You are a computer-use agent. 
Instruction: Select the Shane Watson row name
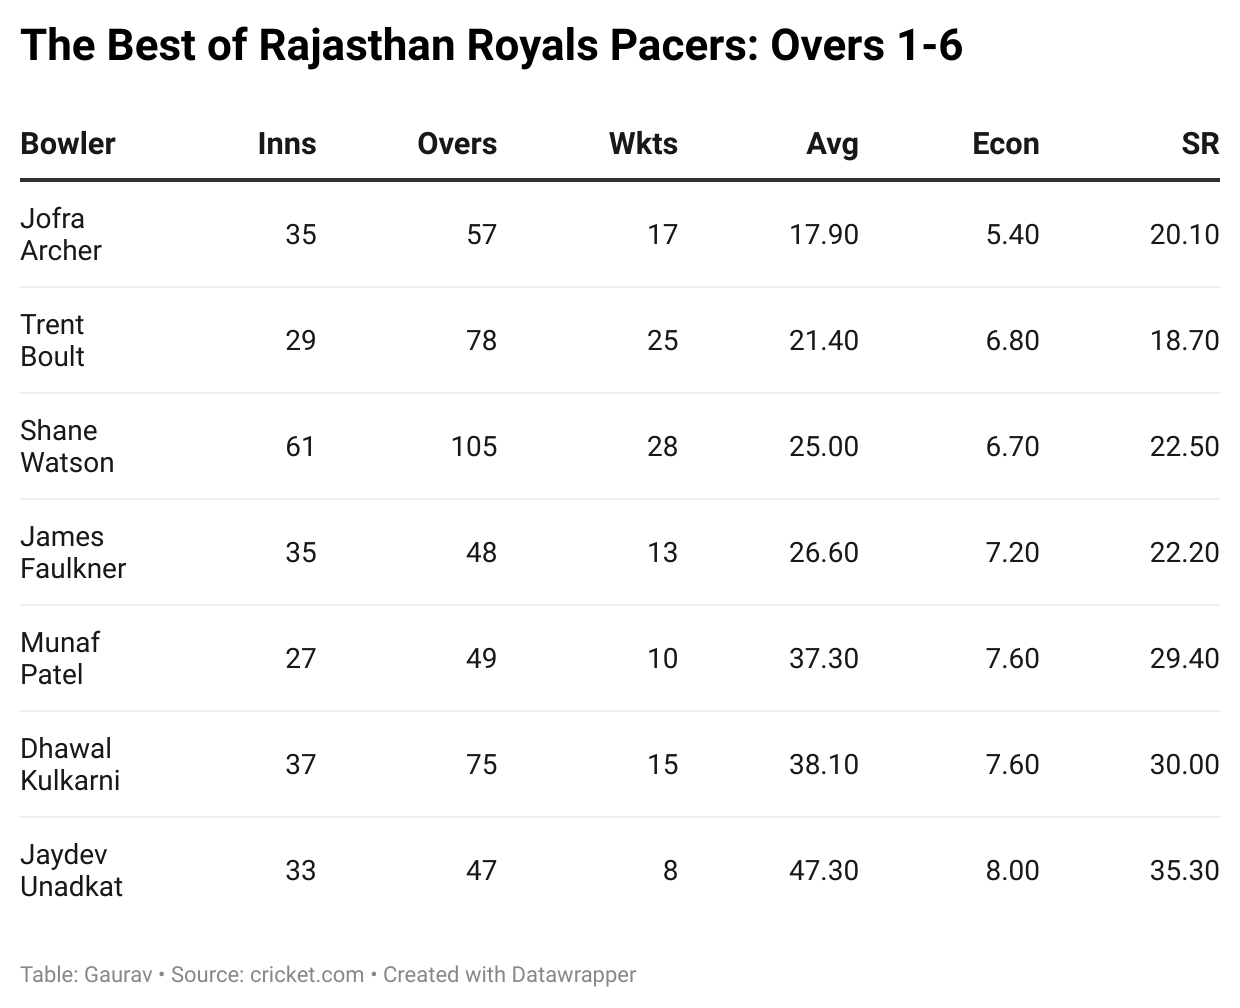(67, 446)
